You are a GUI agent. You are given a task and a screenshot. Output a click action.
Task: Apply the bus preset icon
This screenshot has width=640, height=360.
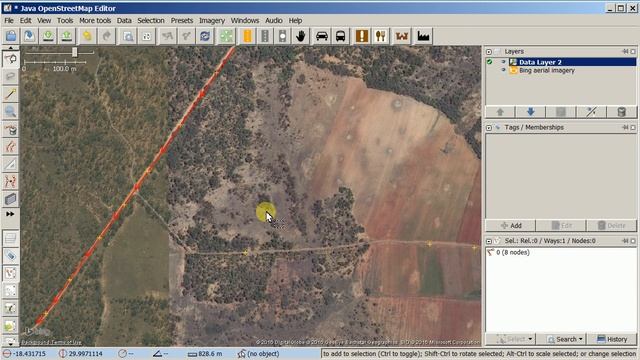click(x=340, y=36)
